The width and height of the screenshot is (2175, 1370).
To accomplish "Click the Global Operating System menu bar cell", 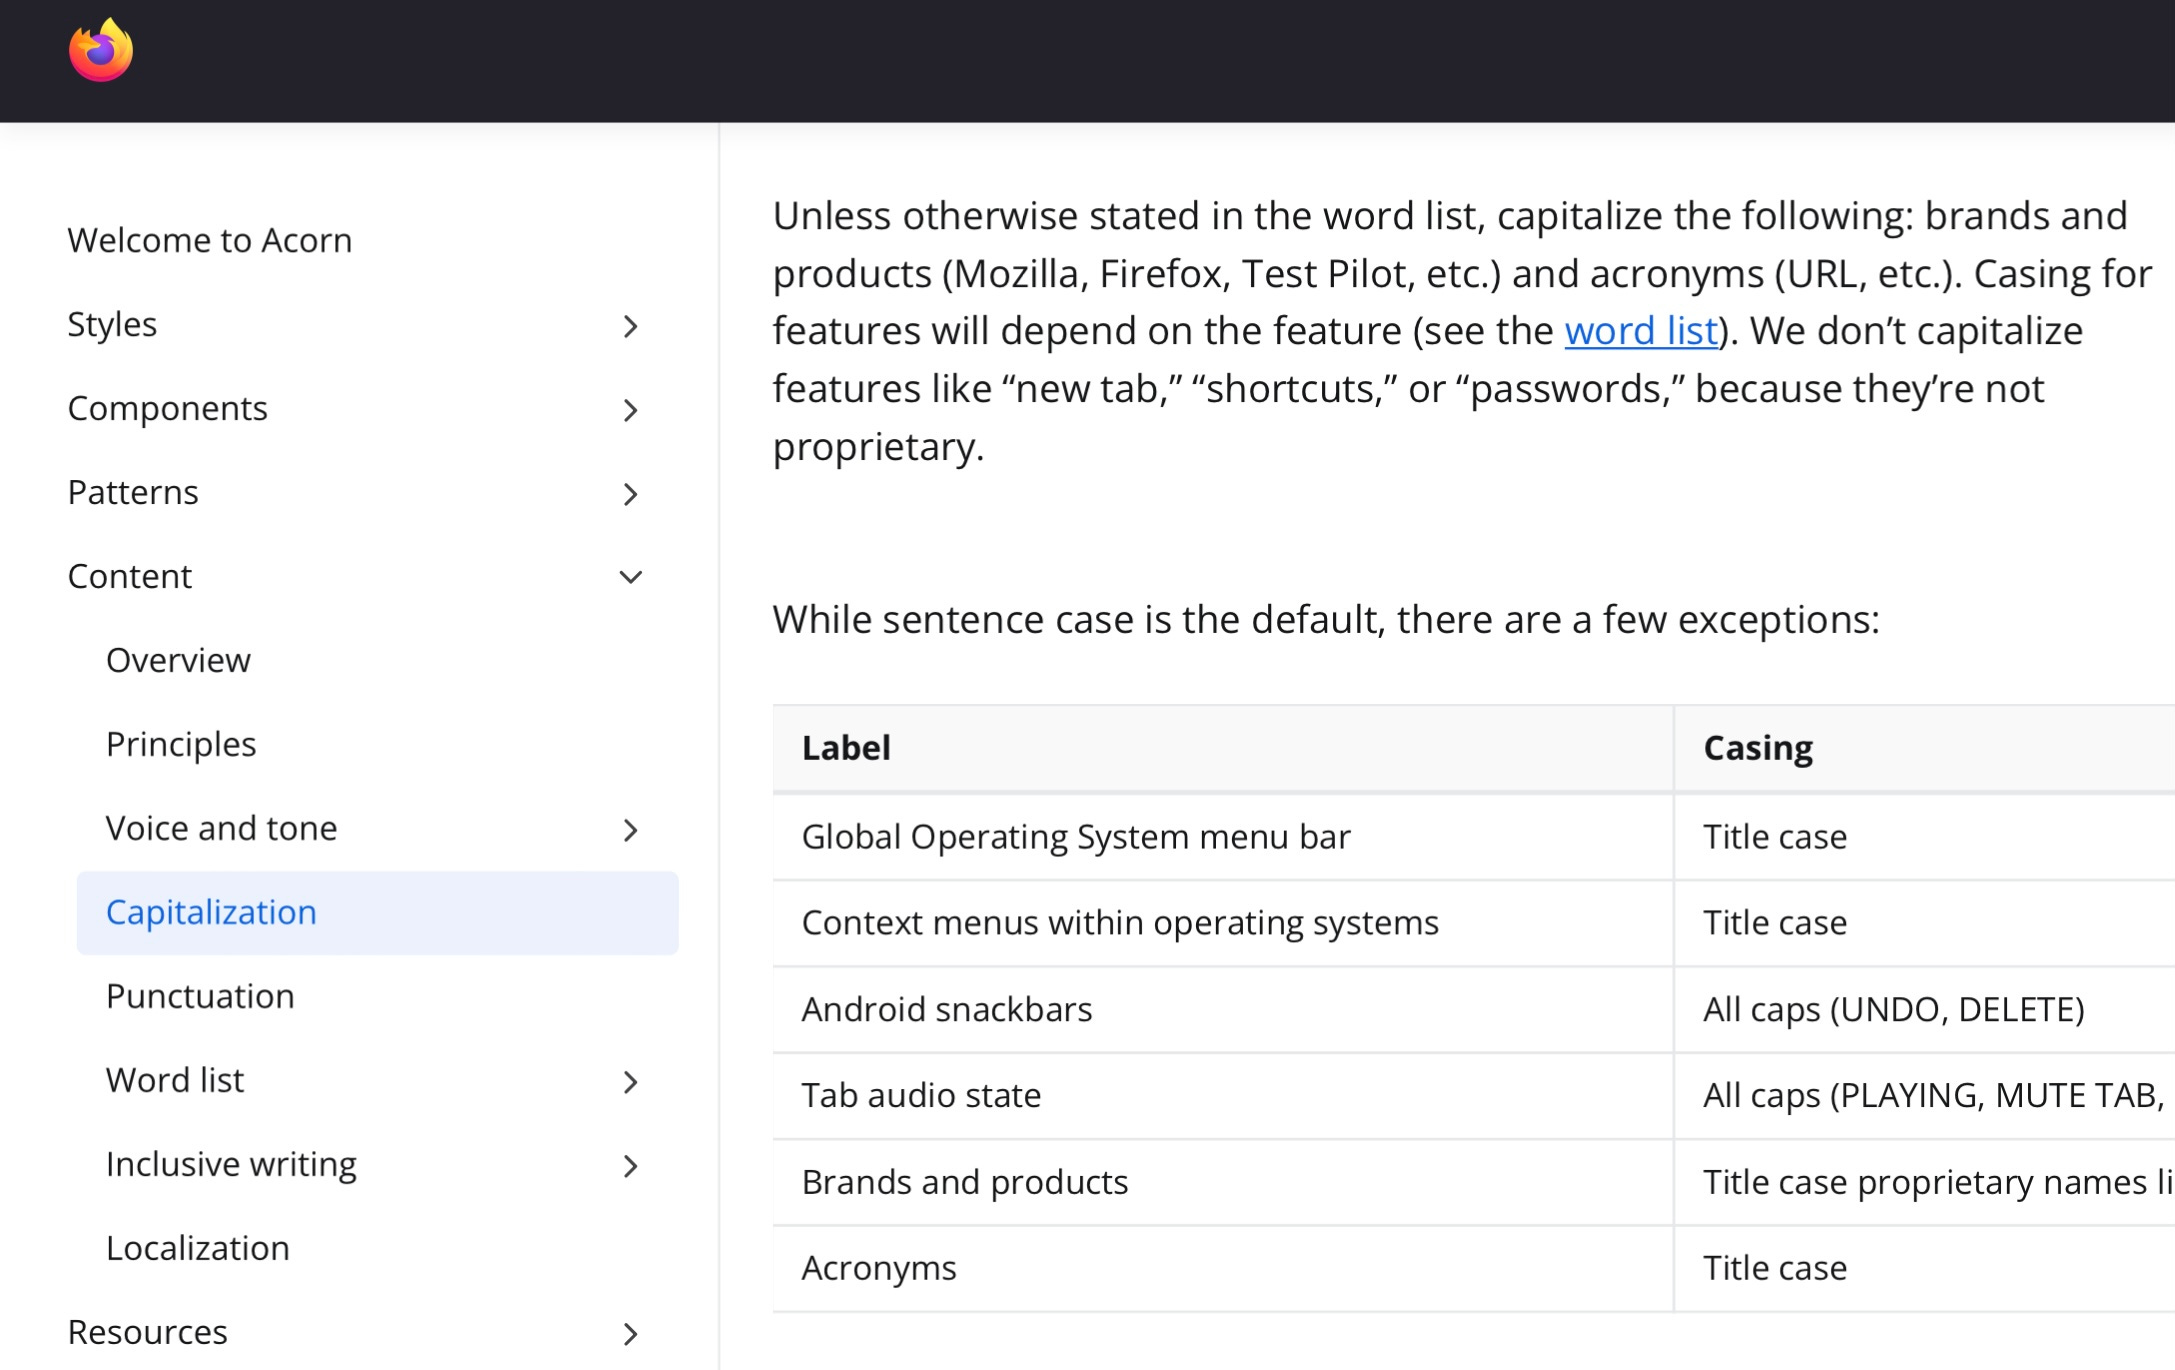I will coord(1223,837).
